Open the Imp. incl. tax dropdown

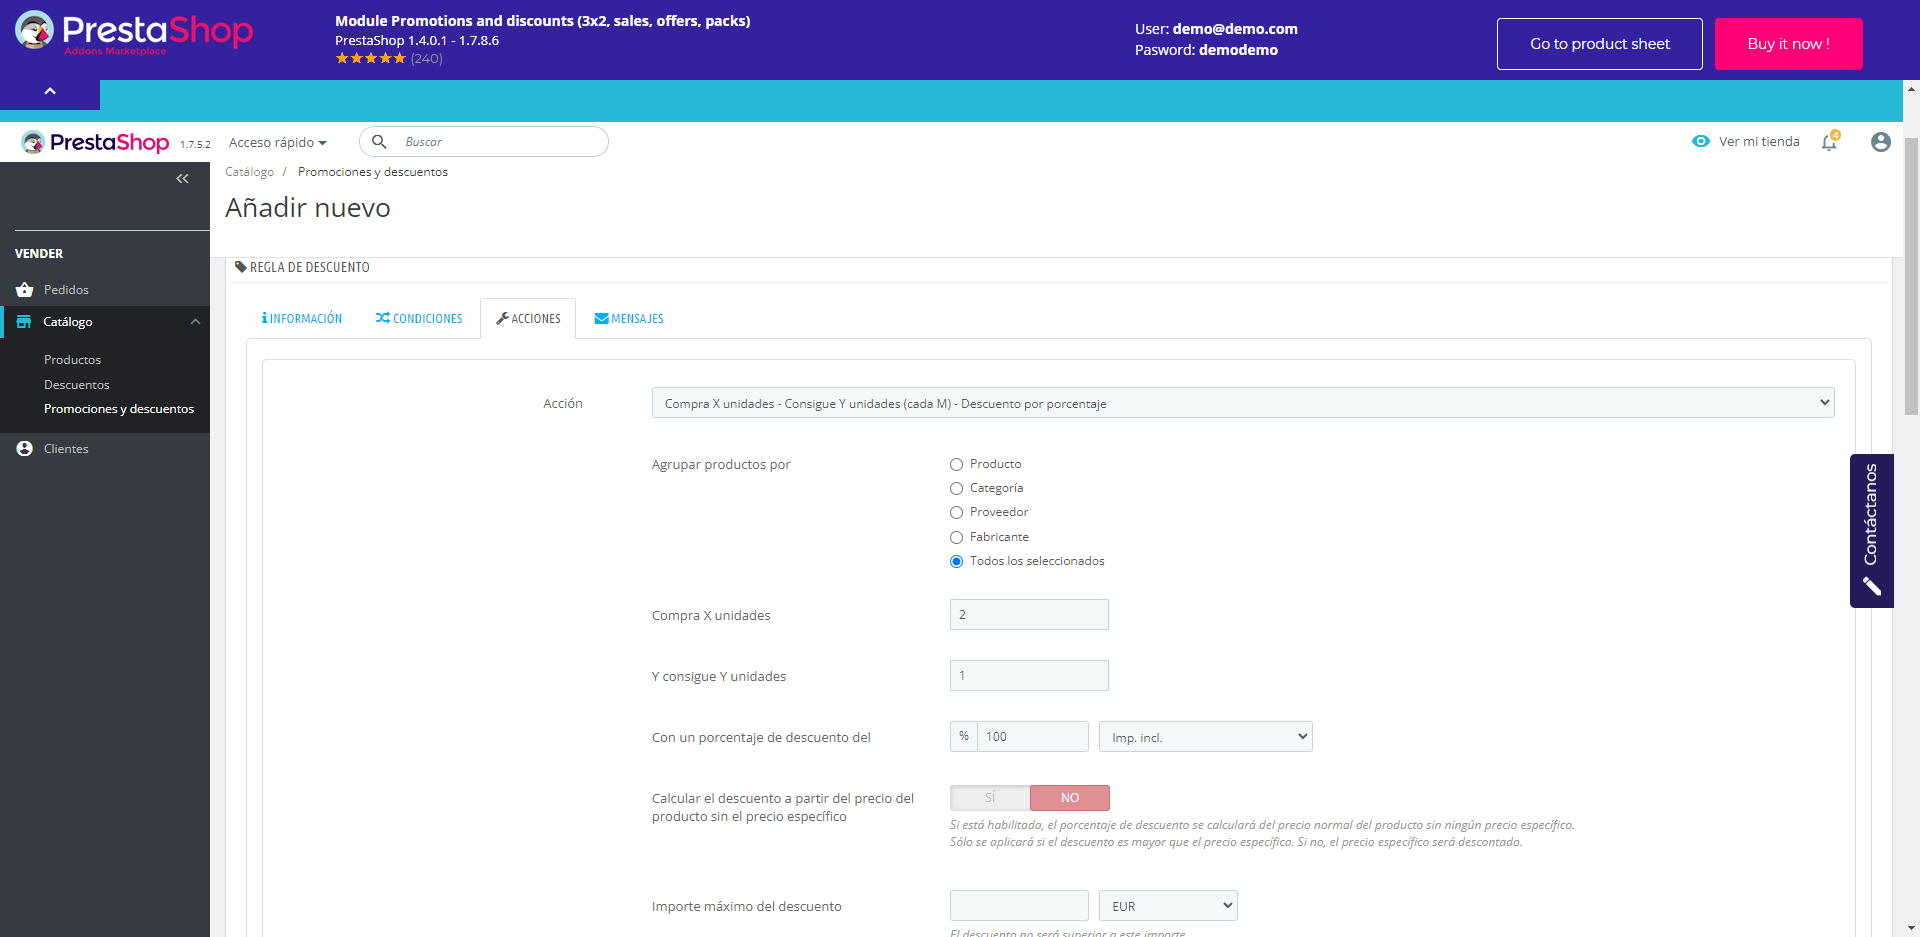click(x=1206, y=737)
